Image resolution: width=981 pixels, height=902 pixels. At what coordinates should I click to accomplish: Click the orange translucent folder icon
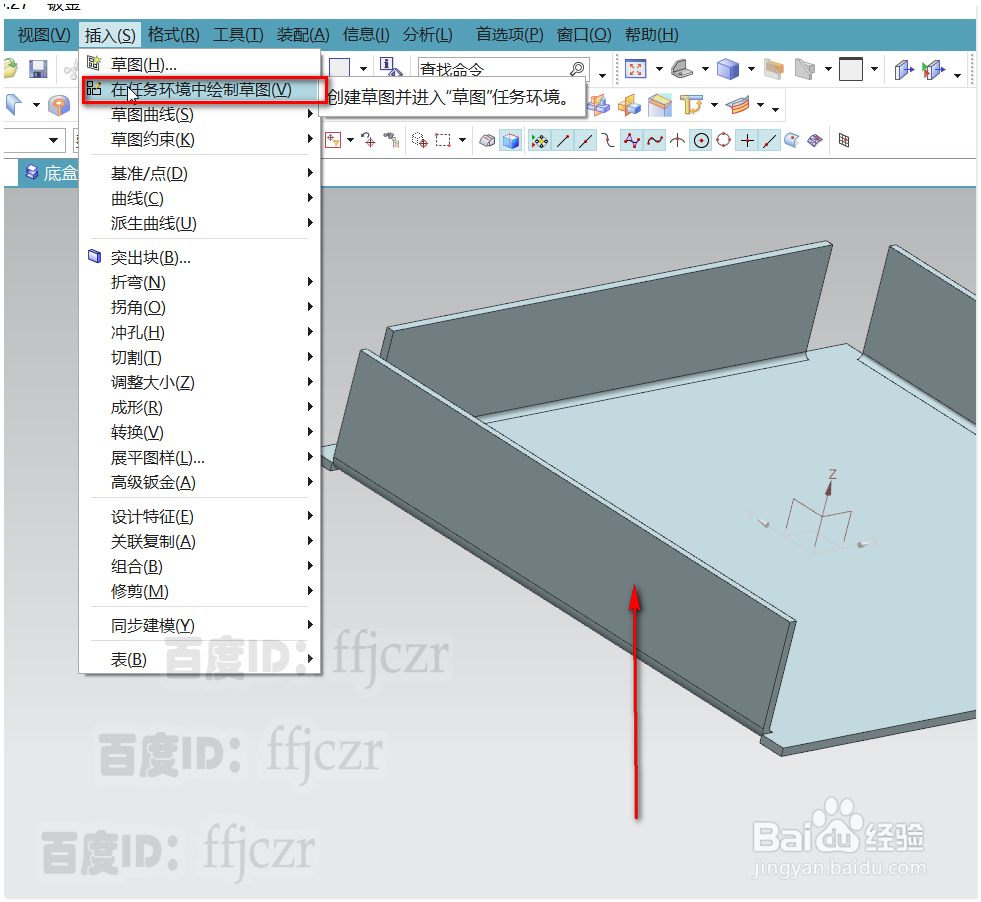(774, 69)
